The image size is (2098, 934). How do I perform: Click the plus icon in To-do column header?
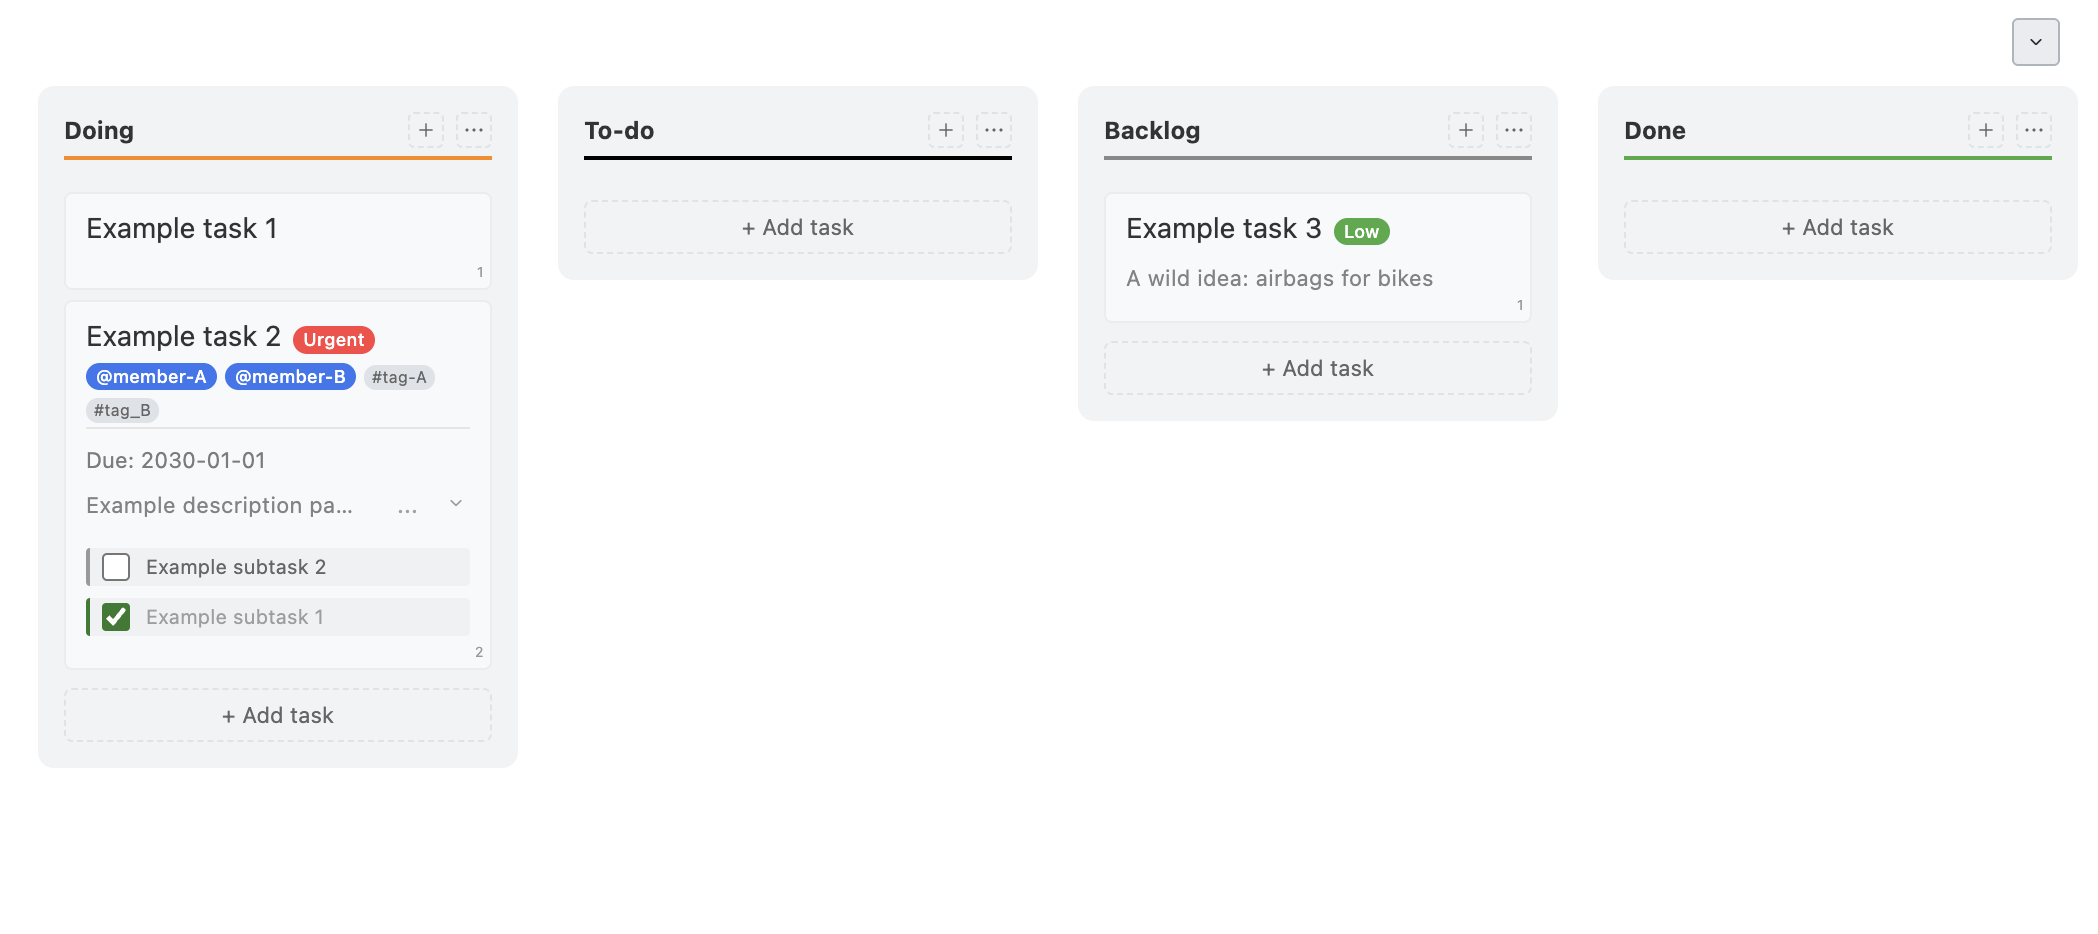[x=946, y=130]
